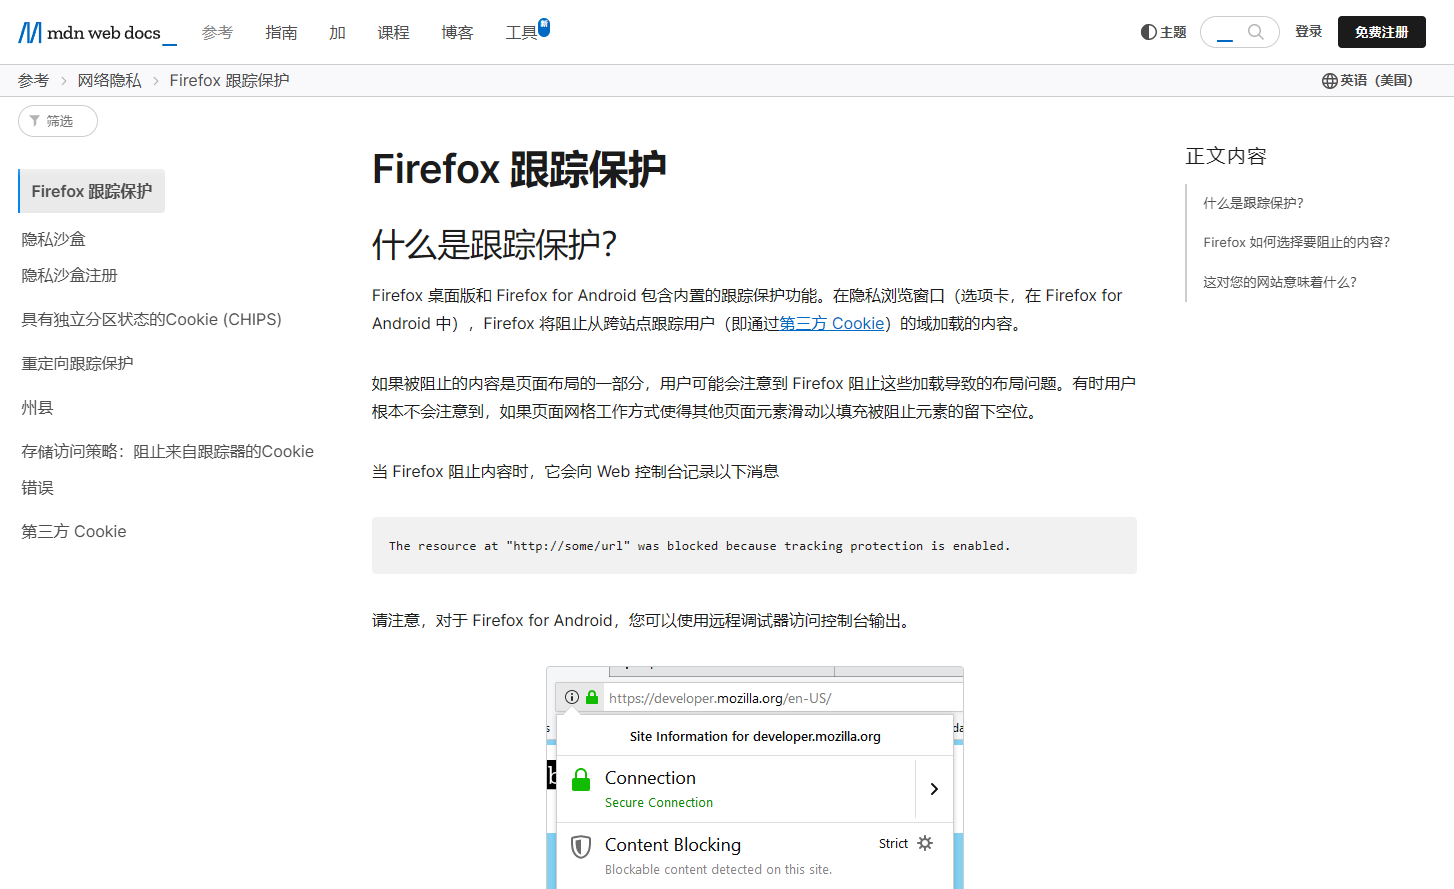The image size is (1454, 889).
Task: Select the 指南 navigation item
Action: pyautogui.click(x=281, y=31)
